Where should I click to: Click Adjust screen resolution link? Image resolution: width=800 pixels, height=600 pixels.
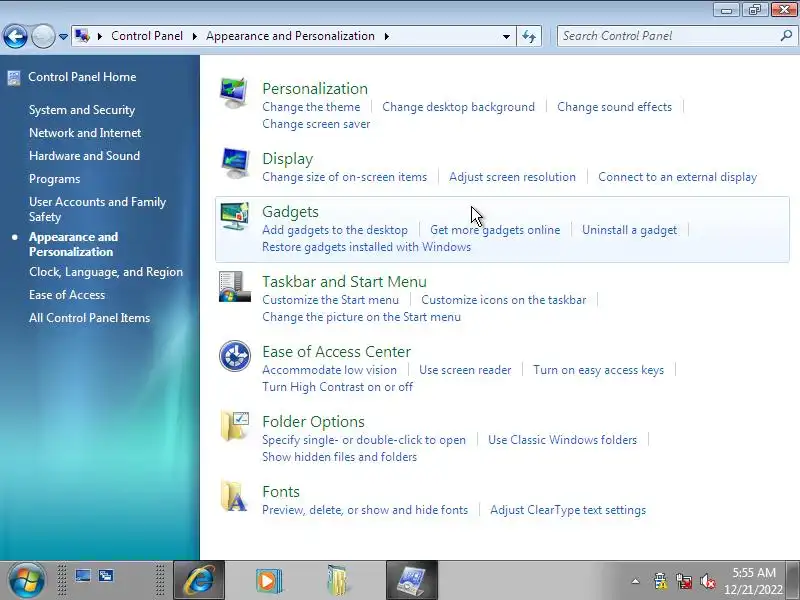pos(512,177)
